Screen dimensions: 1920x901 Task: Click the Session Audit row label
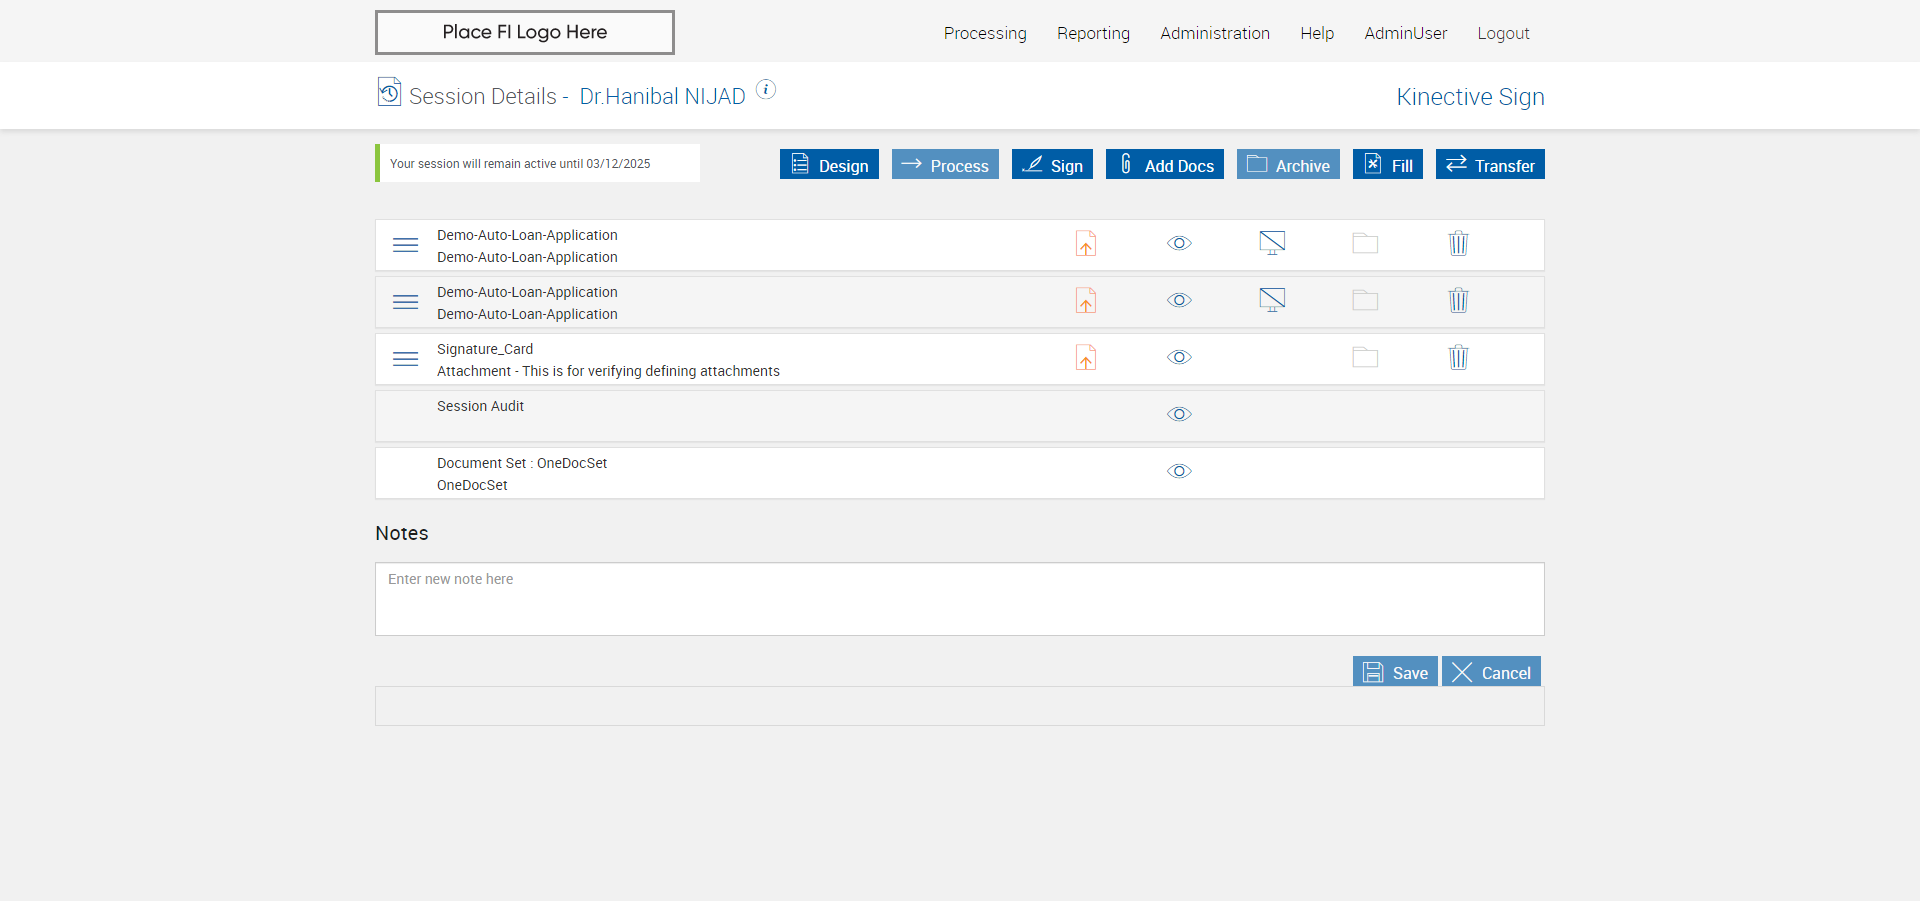[x=480, y=406]
